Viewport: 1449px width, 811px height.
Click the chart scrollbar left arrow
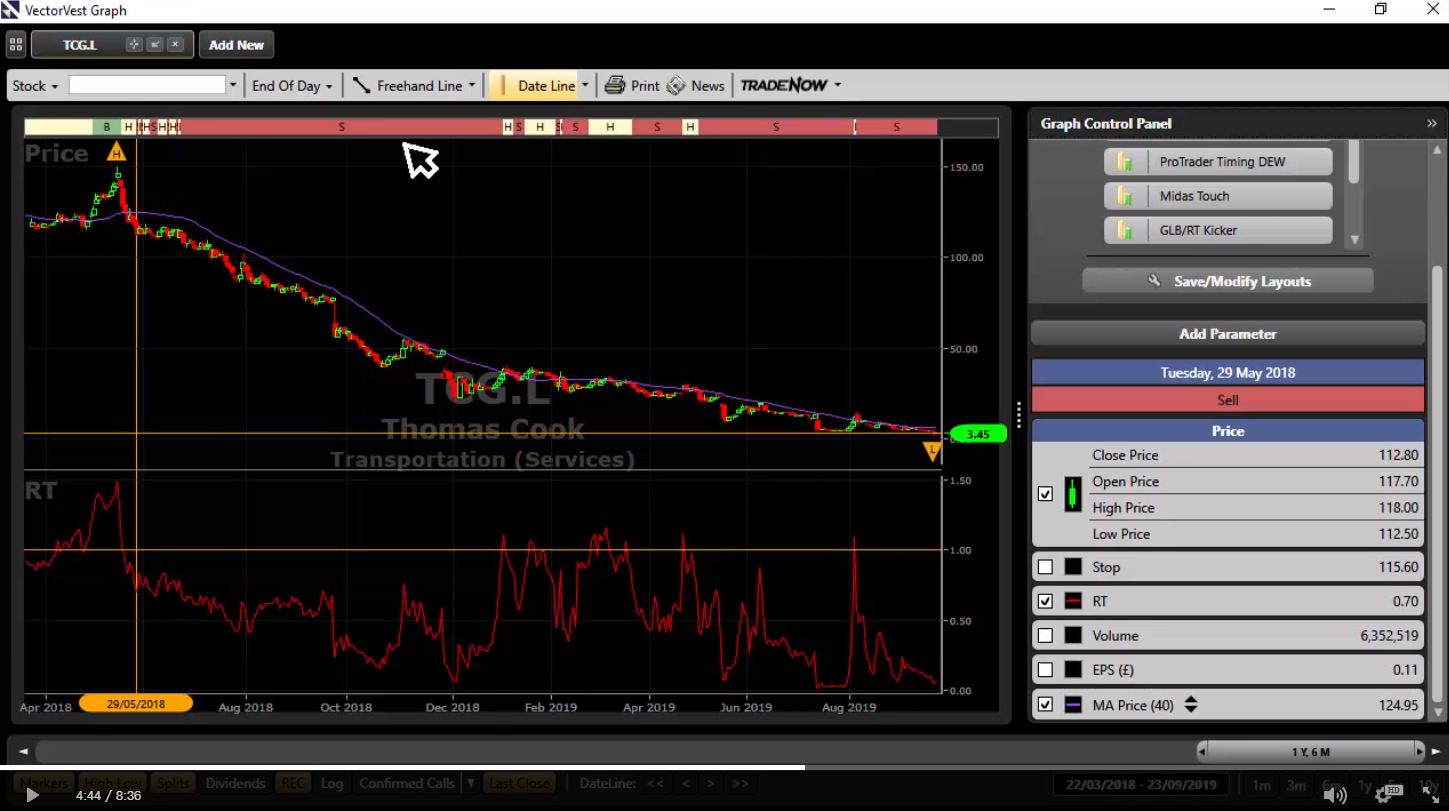[x=23, y=751]
